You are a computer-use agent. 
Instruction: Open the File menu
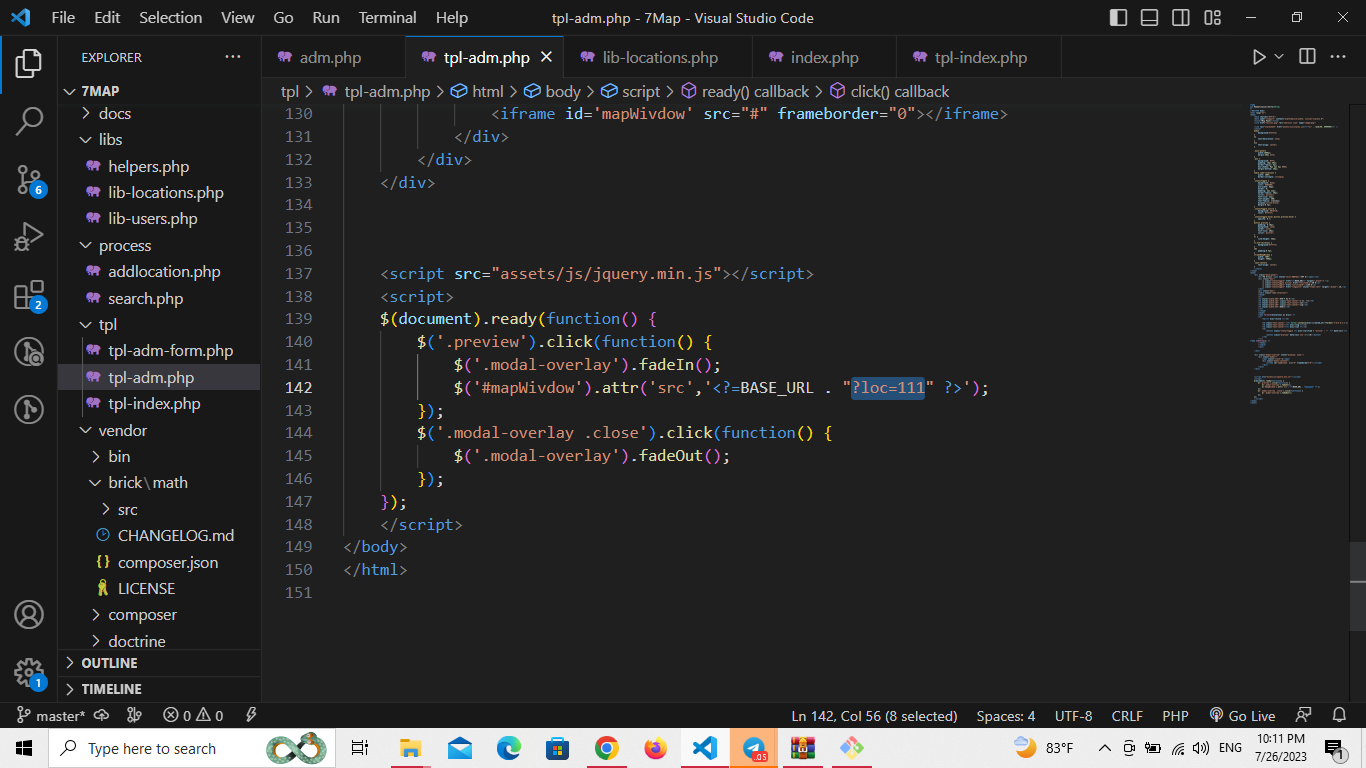(x=63, y=18)
